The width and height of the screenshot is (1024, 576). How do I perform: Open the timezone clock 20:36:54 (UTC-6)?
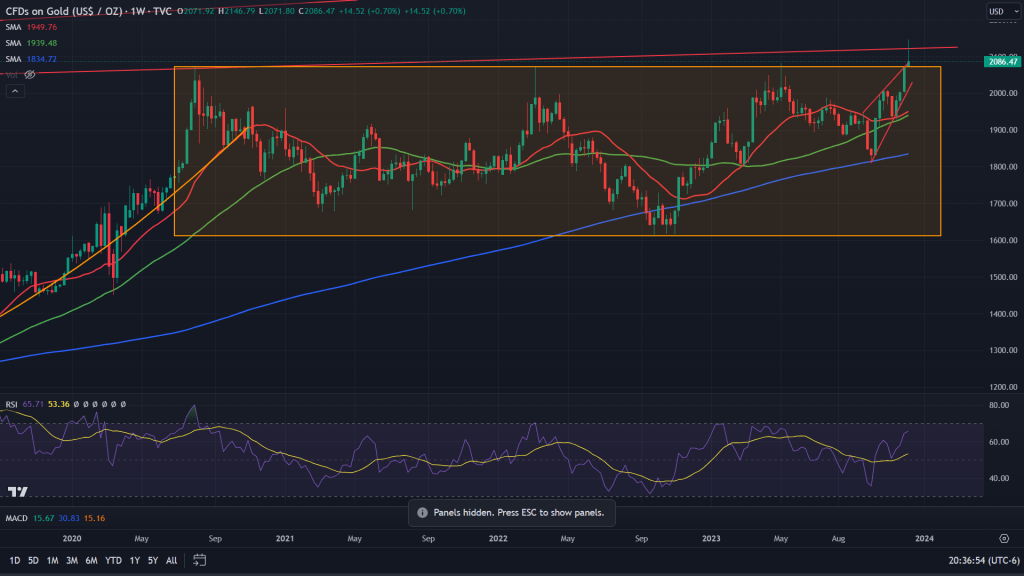(964, 560)
